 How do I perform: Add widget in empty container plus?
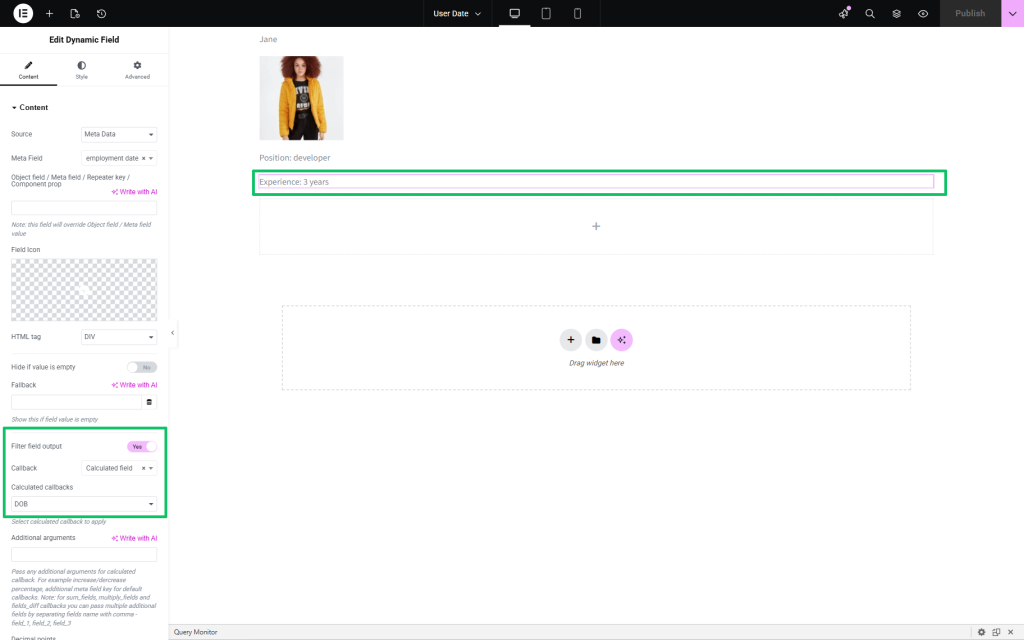pos(596,226)
